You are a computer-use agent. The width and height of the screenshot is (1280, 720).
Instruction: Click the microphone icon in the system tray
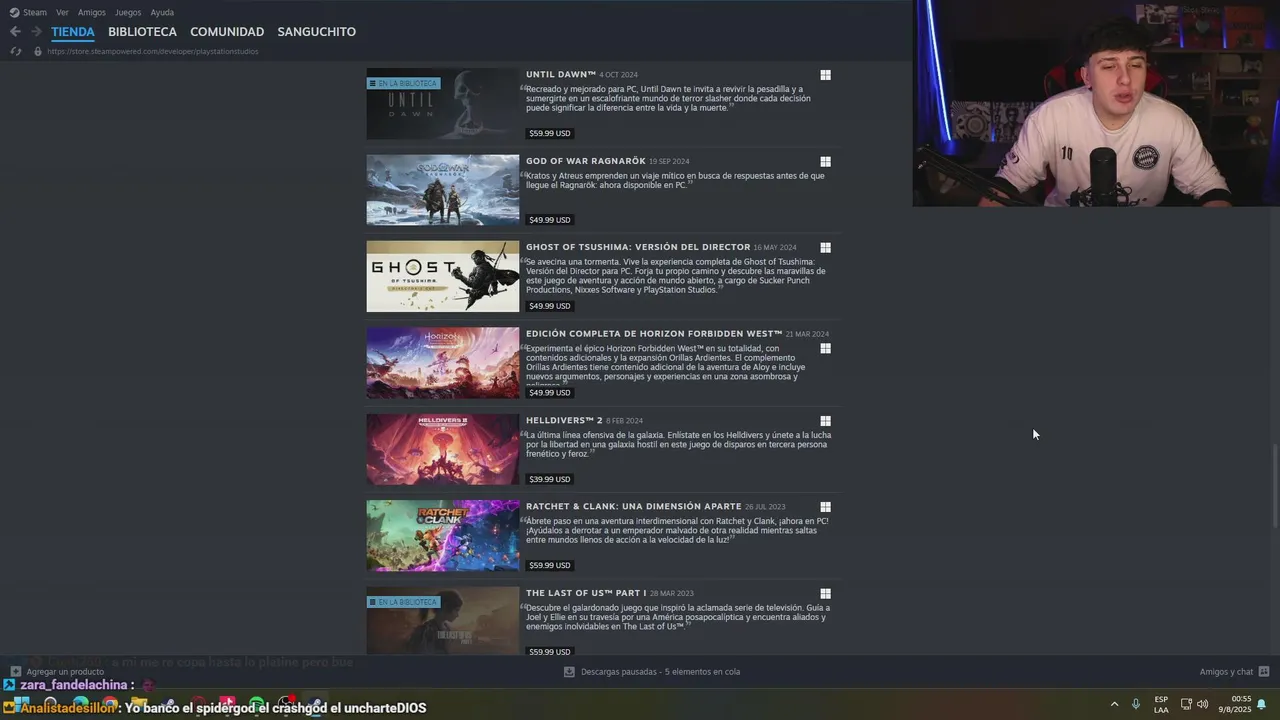tap(1136, 704)
